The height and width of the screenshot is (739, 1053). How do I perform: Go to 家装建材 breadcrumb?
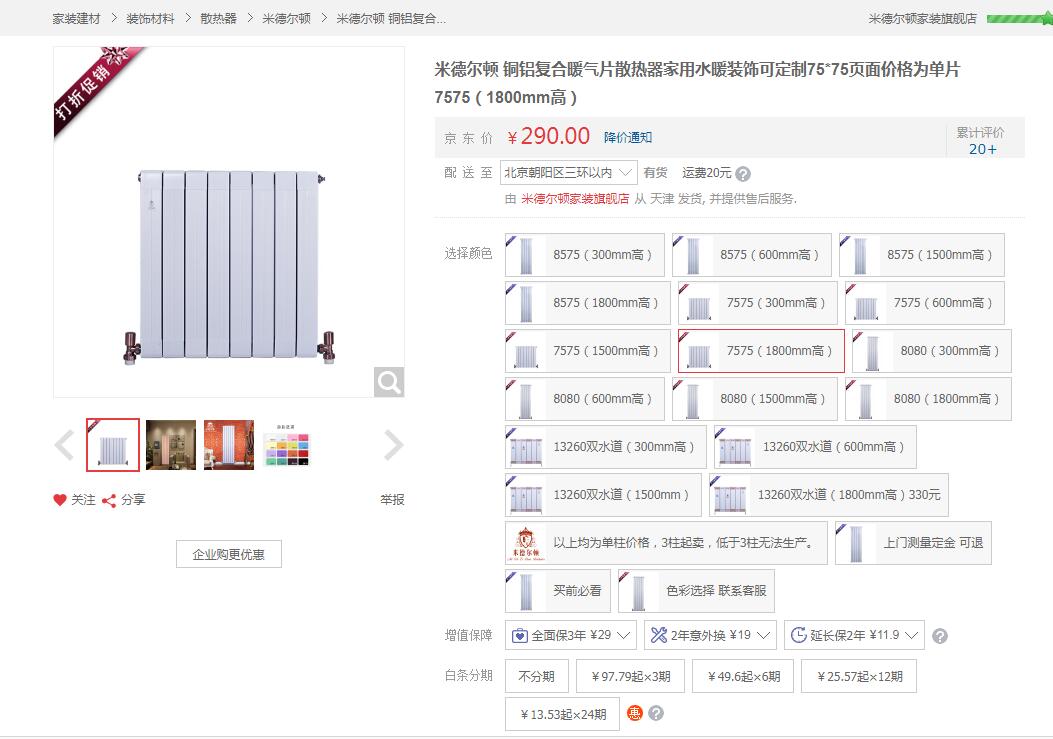(x=76, y=19)
